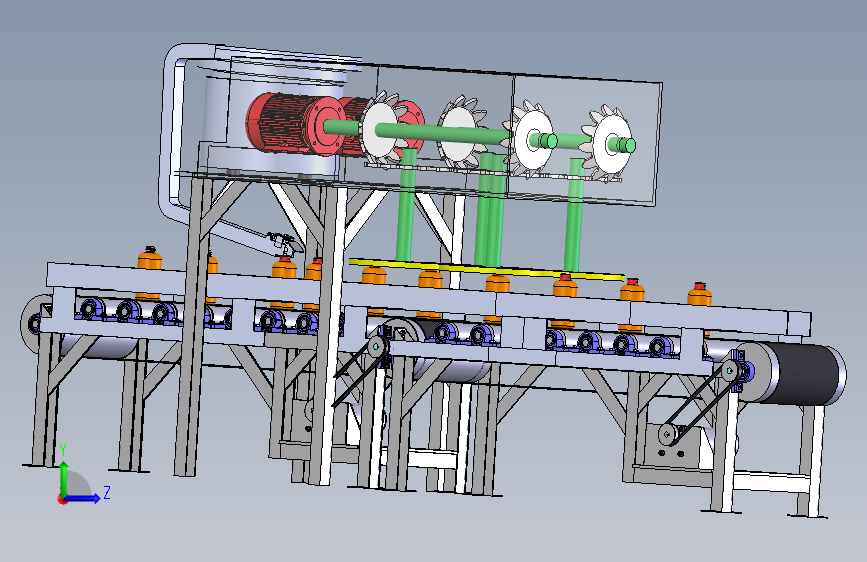Pick the leftmost white sprocket next to the motor
The image size is (867, 562).
click(380, 129)
